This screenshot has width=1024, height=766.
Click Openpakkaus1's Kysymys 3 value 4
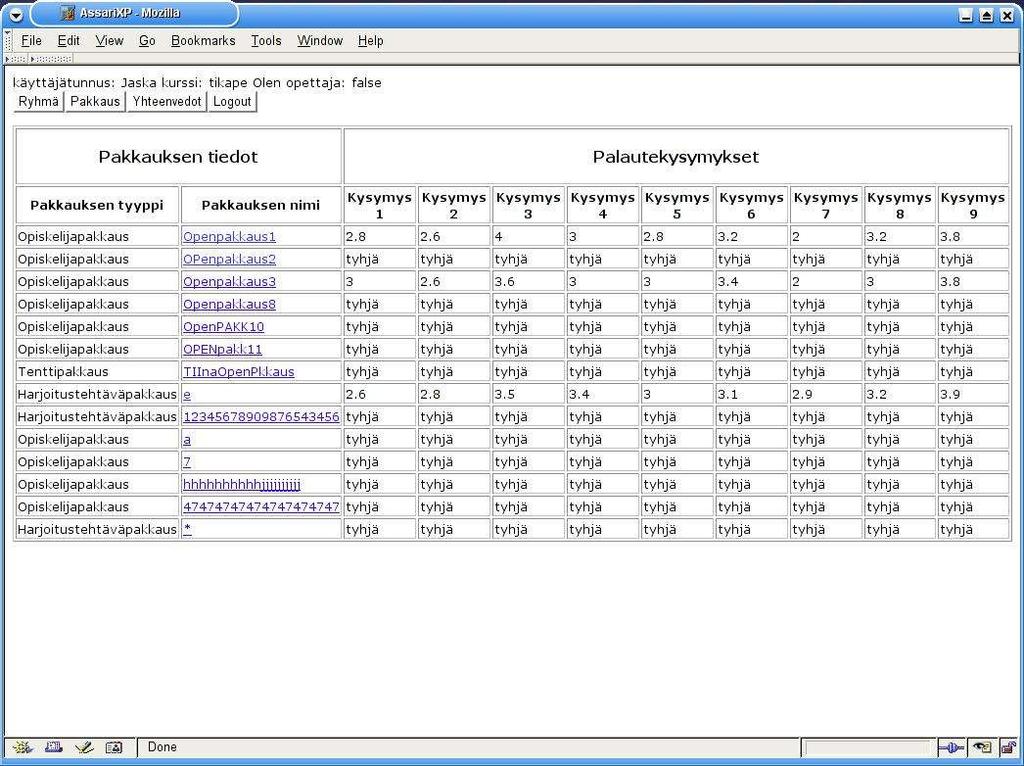499,236
